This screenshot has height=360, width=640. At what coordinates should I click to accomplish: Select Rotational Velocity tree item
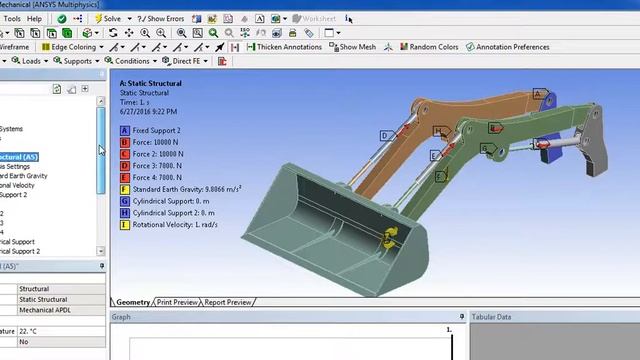pyautogui.click(x=17, y=185)
